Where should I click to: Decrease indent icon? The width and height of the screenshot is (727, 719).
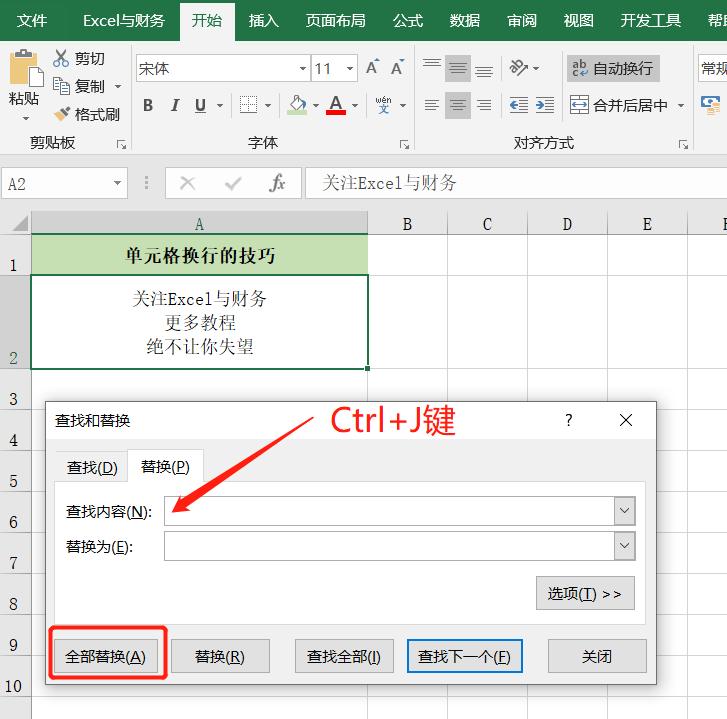coord(519,105)
